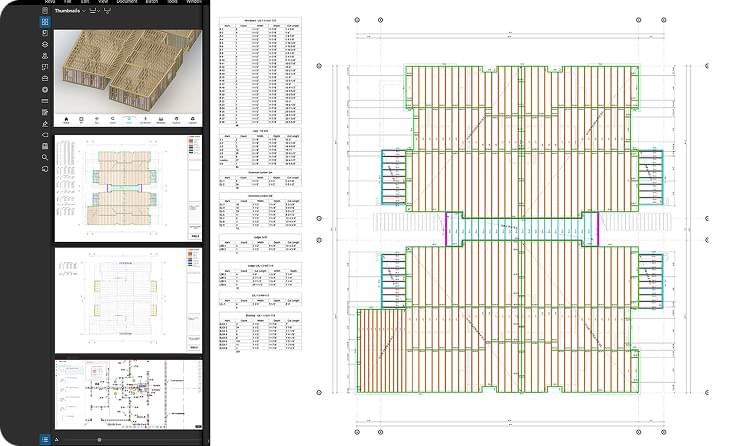Open the Document menu

pos(126,2)
